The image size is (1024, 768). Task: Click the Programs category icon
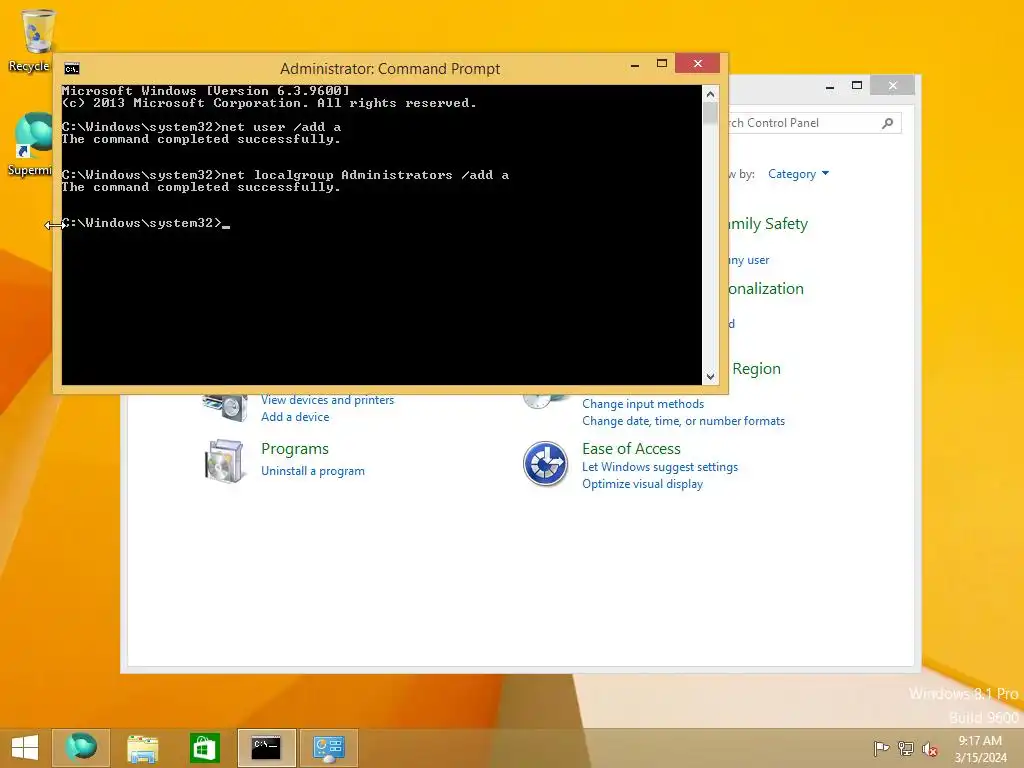click(225, 461)
